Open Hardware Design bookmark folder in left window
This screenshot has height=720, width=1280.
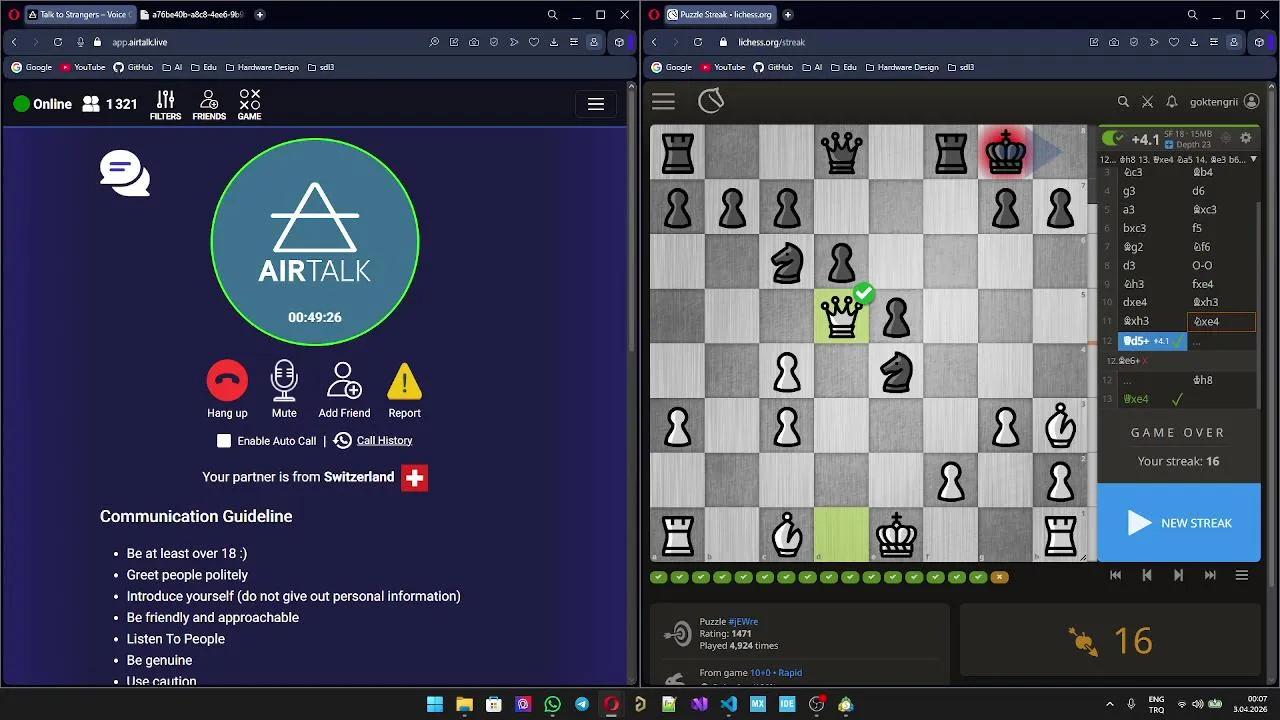(262, 67)
